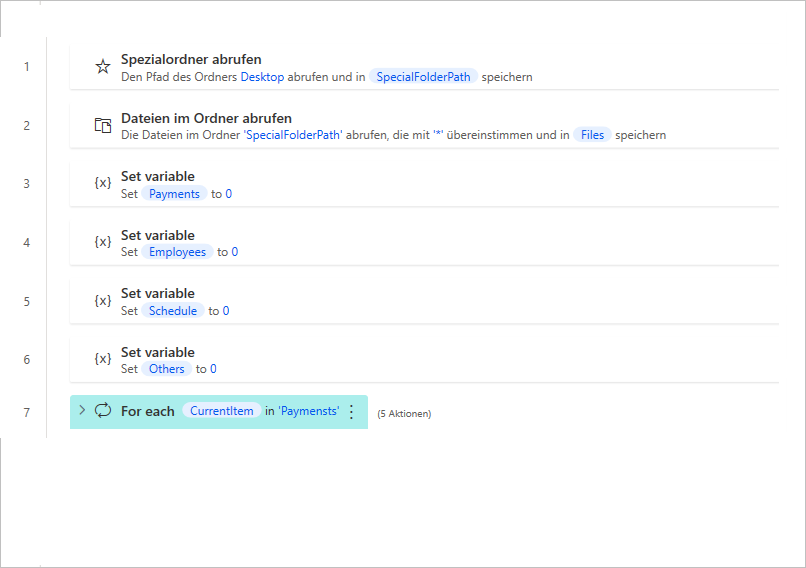Screen dimensions: 806x568
Task: Click line number 1
Action: coord(26,67)
